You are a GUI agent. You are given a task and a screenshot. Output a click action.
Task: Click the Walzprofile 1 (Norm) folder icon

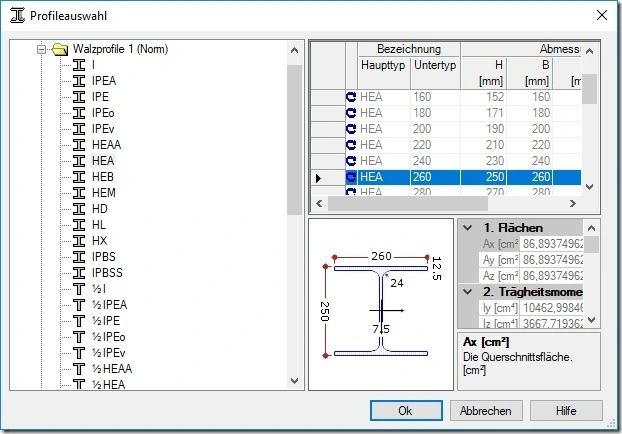click(60, 50)
